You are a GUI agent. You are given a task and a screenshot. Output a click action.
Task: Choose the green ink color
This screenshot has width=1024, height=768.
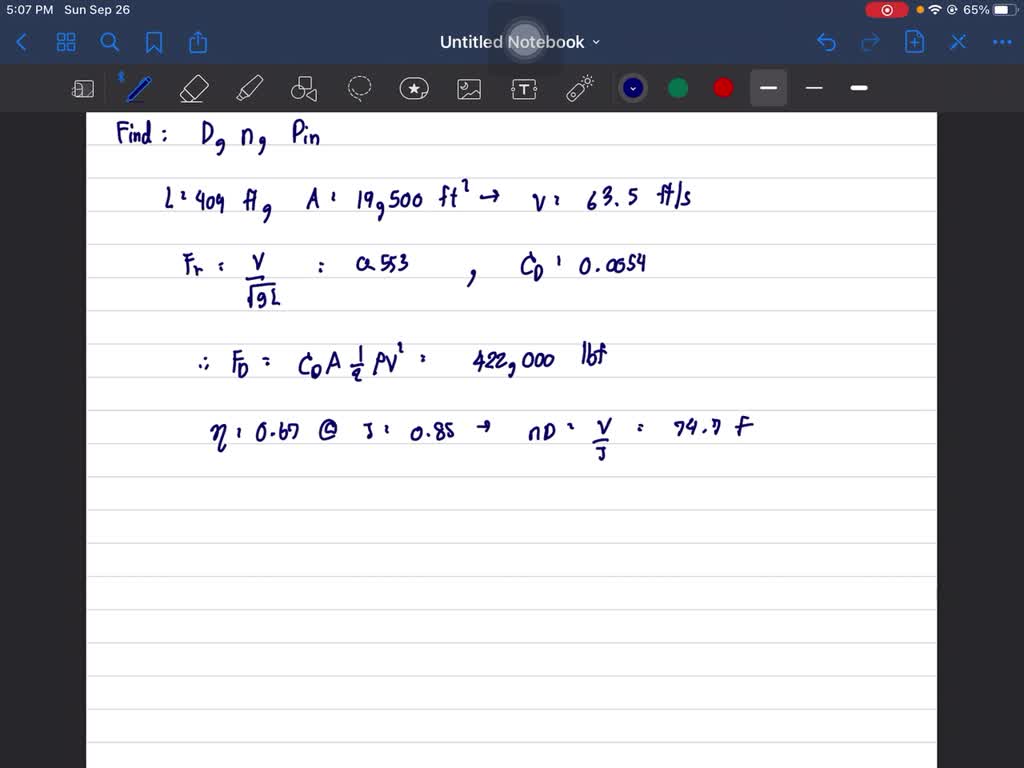pos(678,88)
